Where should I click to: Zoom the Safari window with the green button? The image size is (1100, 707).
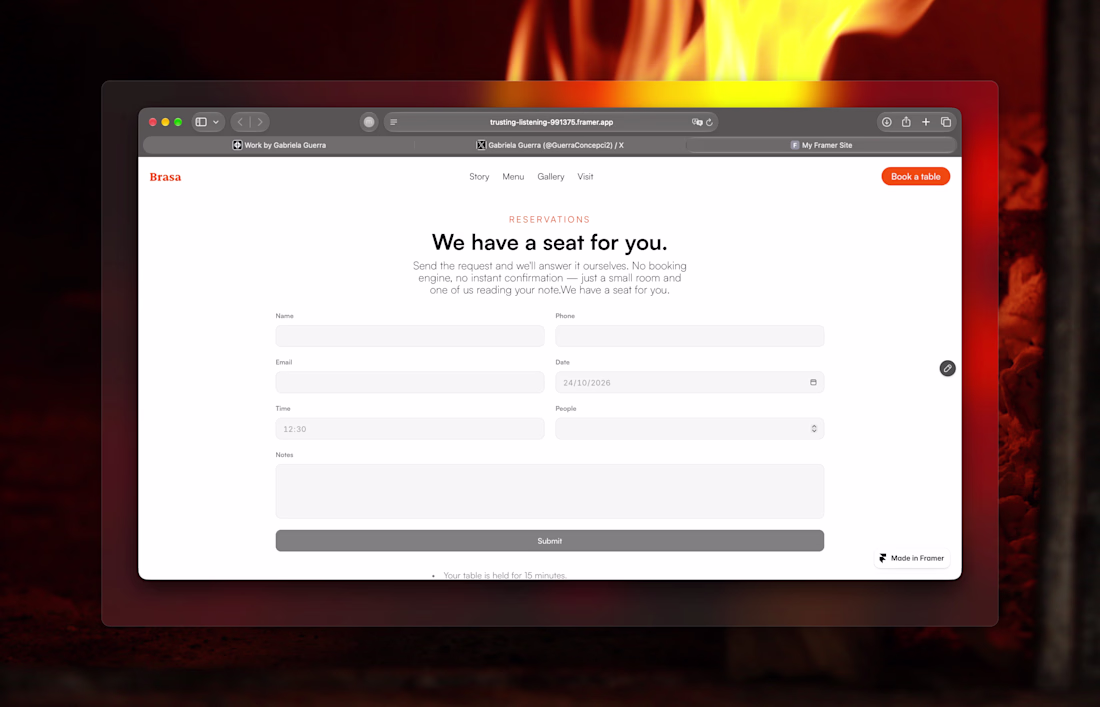point(178,122)
